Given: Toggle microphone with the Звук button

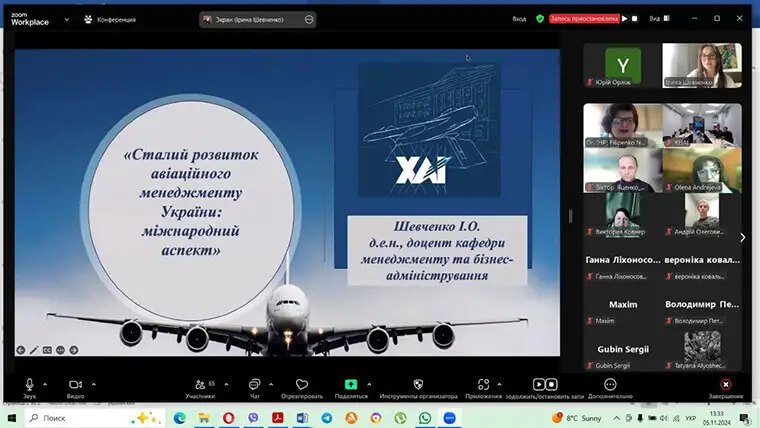Looking at the screenshot, I should click(x=29, y=384).
